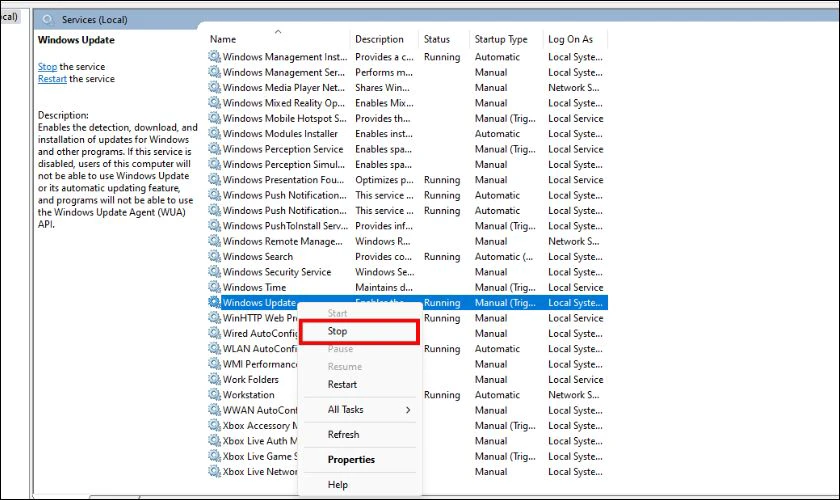Click the gear icon for Workstation
This screenshot has width=840, height=500.
pos(214,394)
